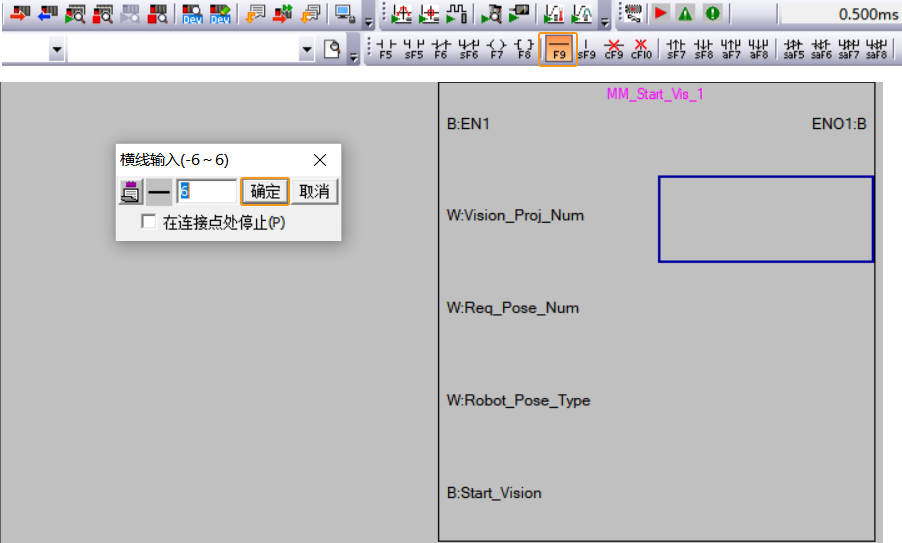Select horizontal line F9 tool
The width and height of the screenshot is (902, 543).
(x=558, y=49)
